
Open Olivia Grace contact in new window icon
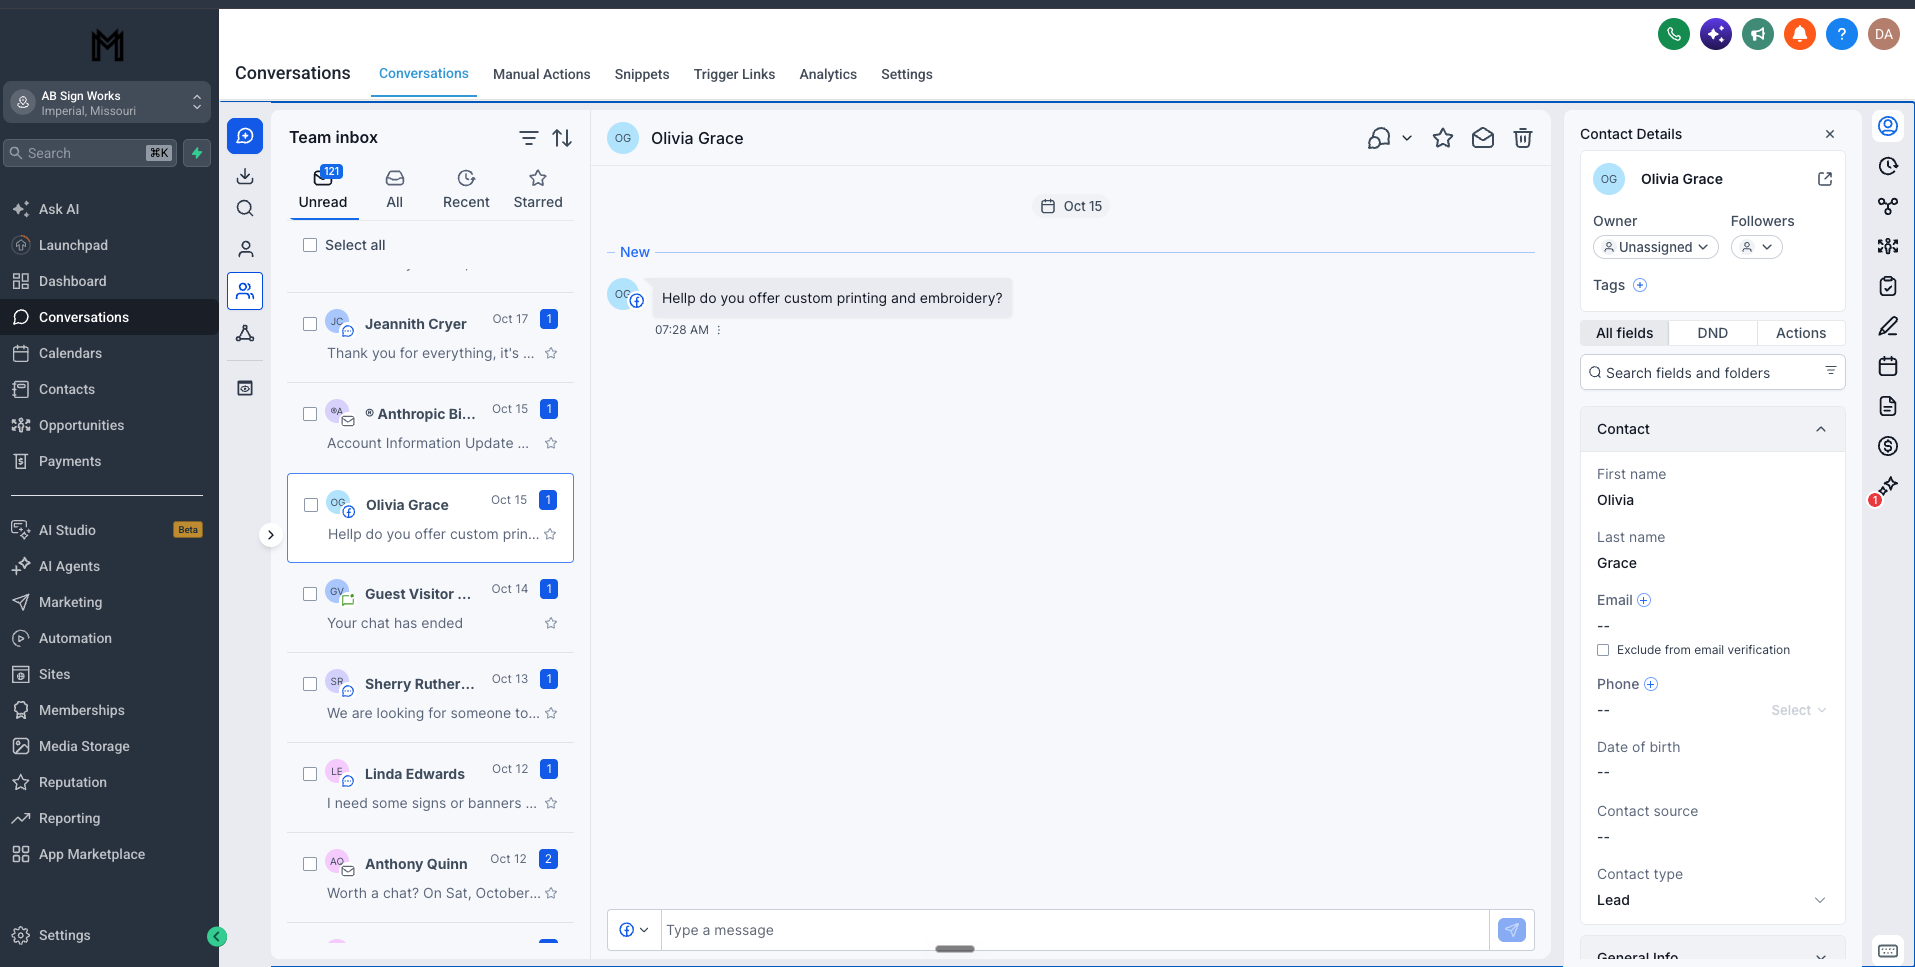[1825, 179]
